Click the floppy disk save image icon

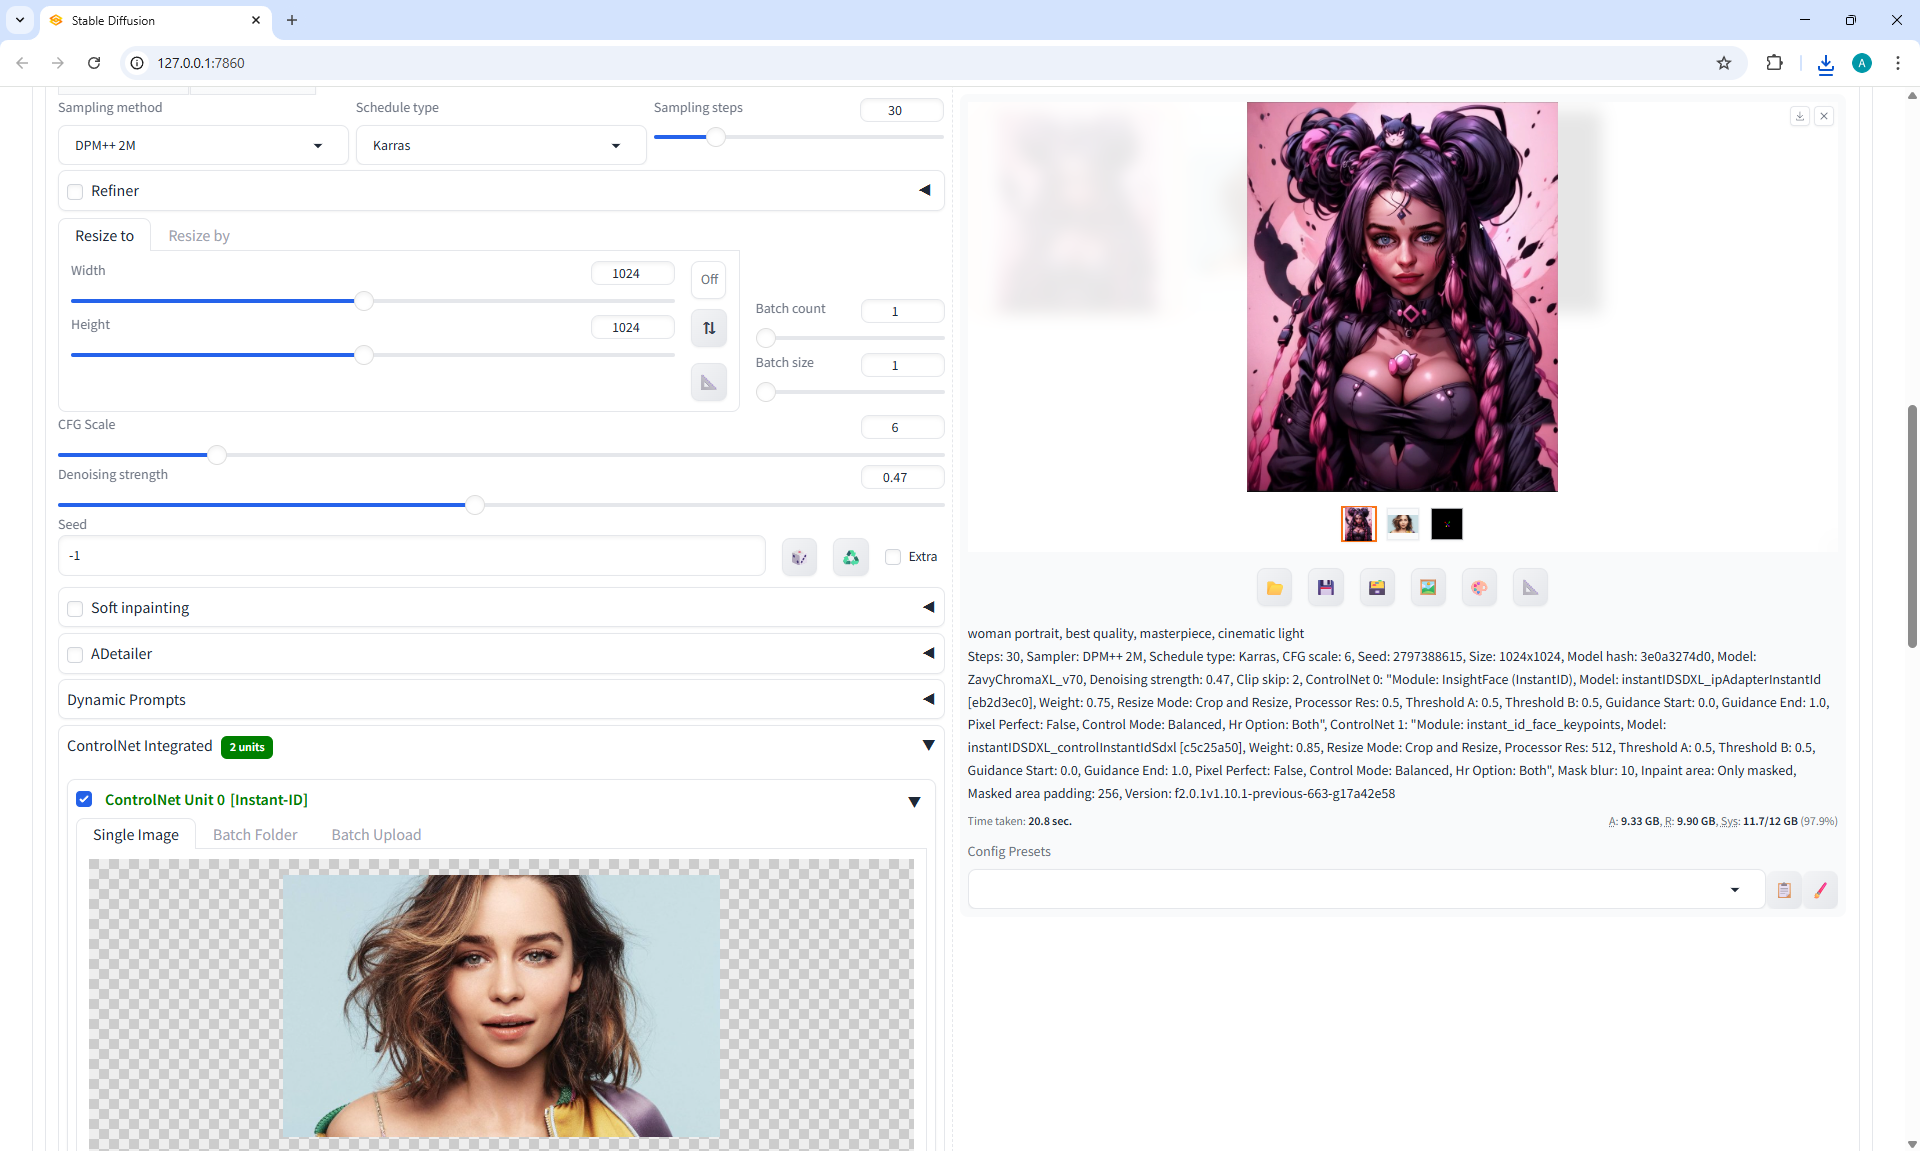pos(1325,588)
